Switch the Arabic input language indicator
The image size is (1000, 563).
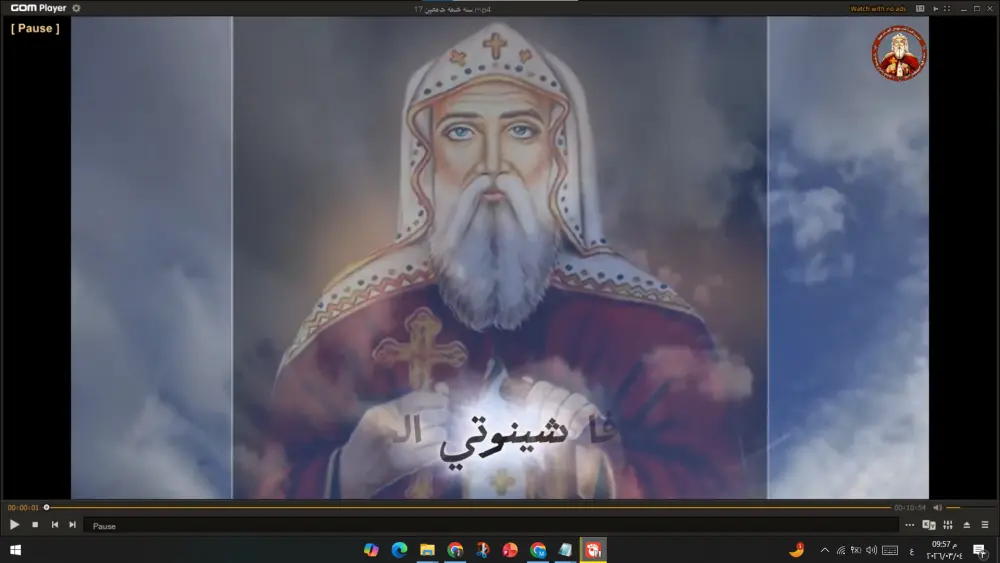point(911,551)
